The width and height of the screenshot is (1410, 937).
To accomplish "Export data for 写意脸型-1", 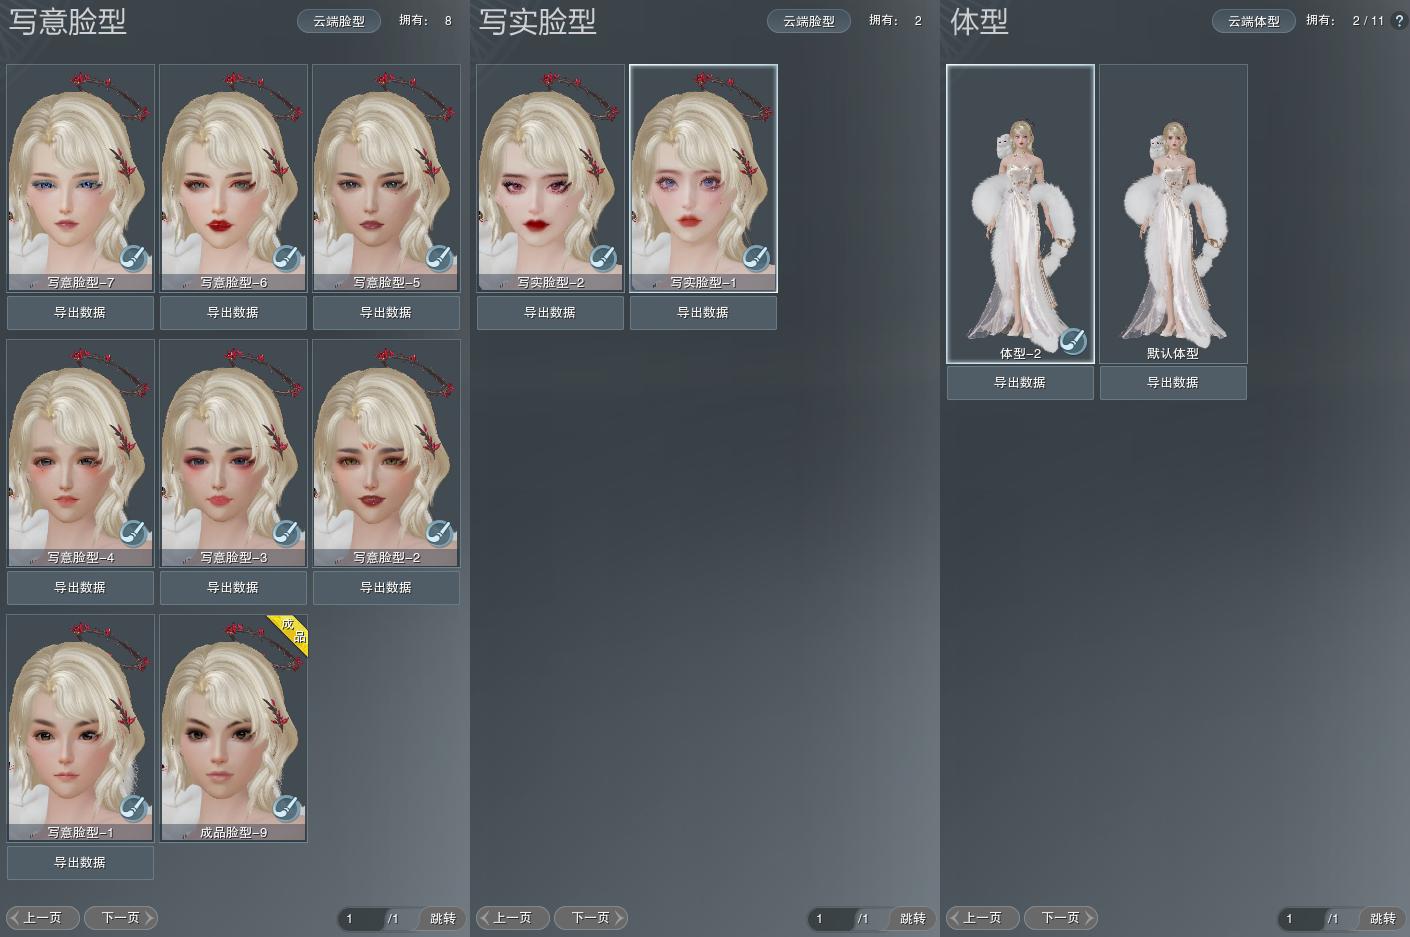I will pos(80,862).
